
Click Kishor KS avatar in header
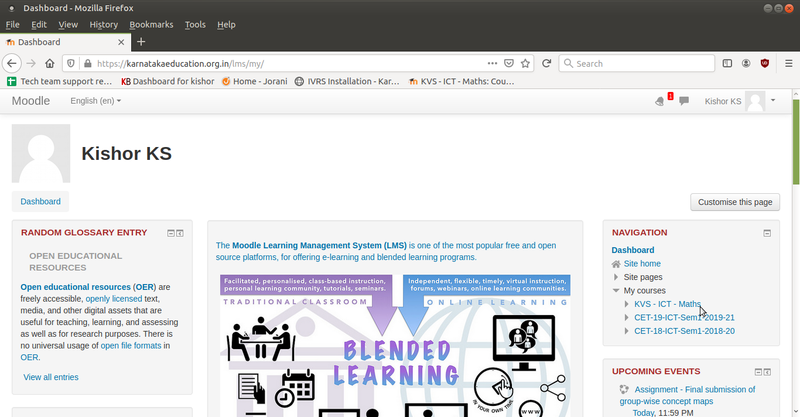click(755, 101)
